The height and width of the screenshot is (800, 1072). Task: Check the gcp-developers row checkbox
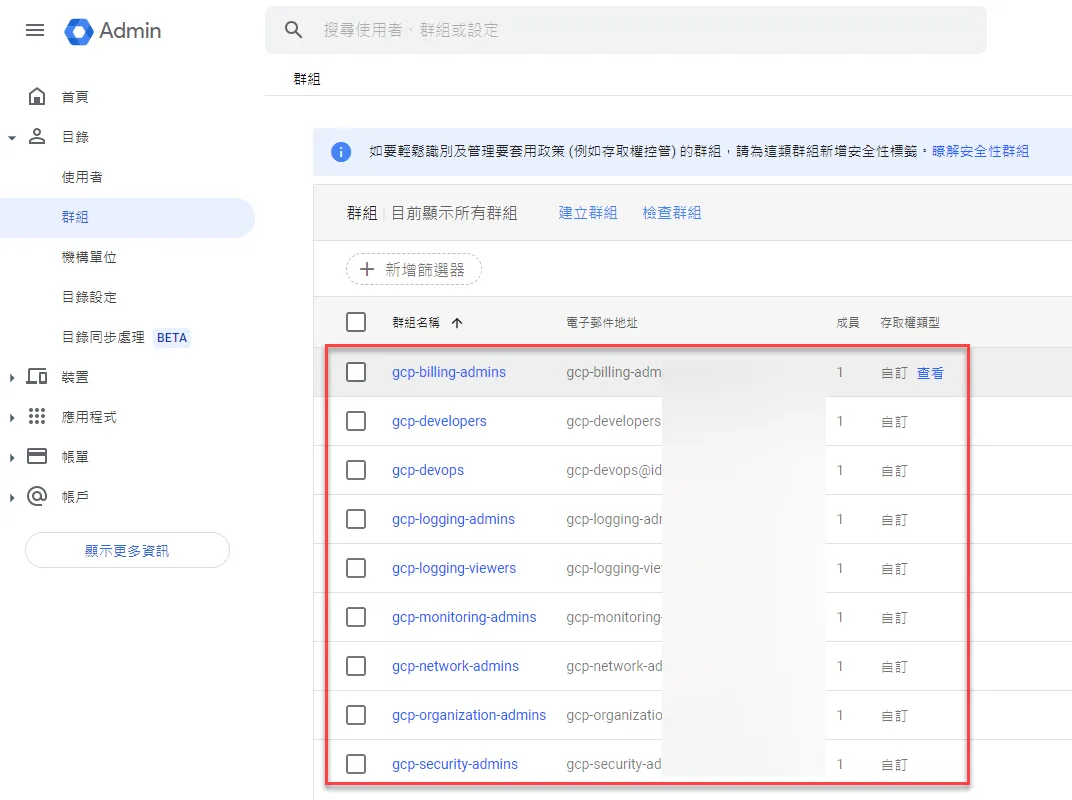click(x=356, y=421)
